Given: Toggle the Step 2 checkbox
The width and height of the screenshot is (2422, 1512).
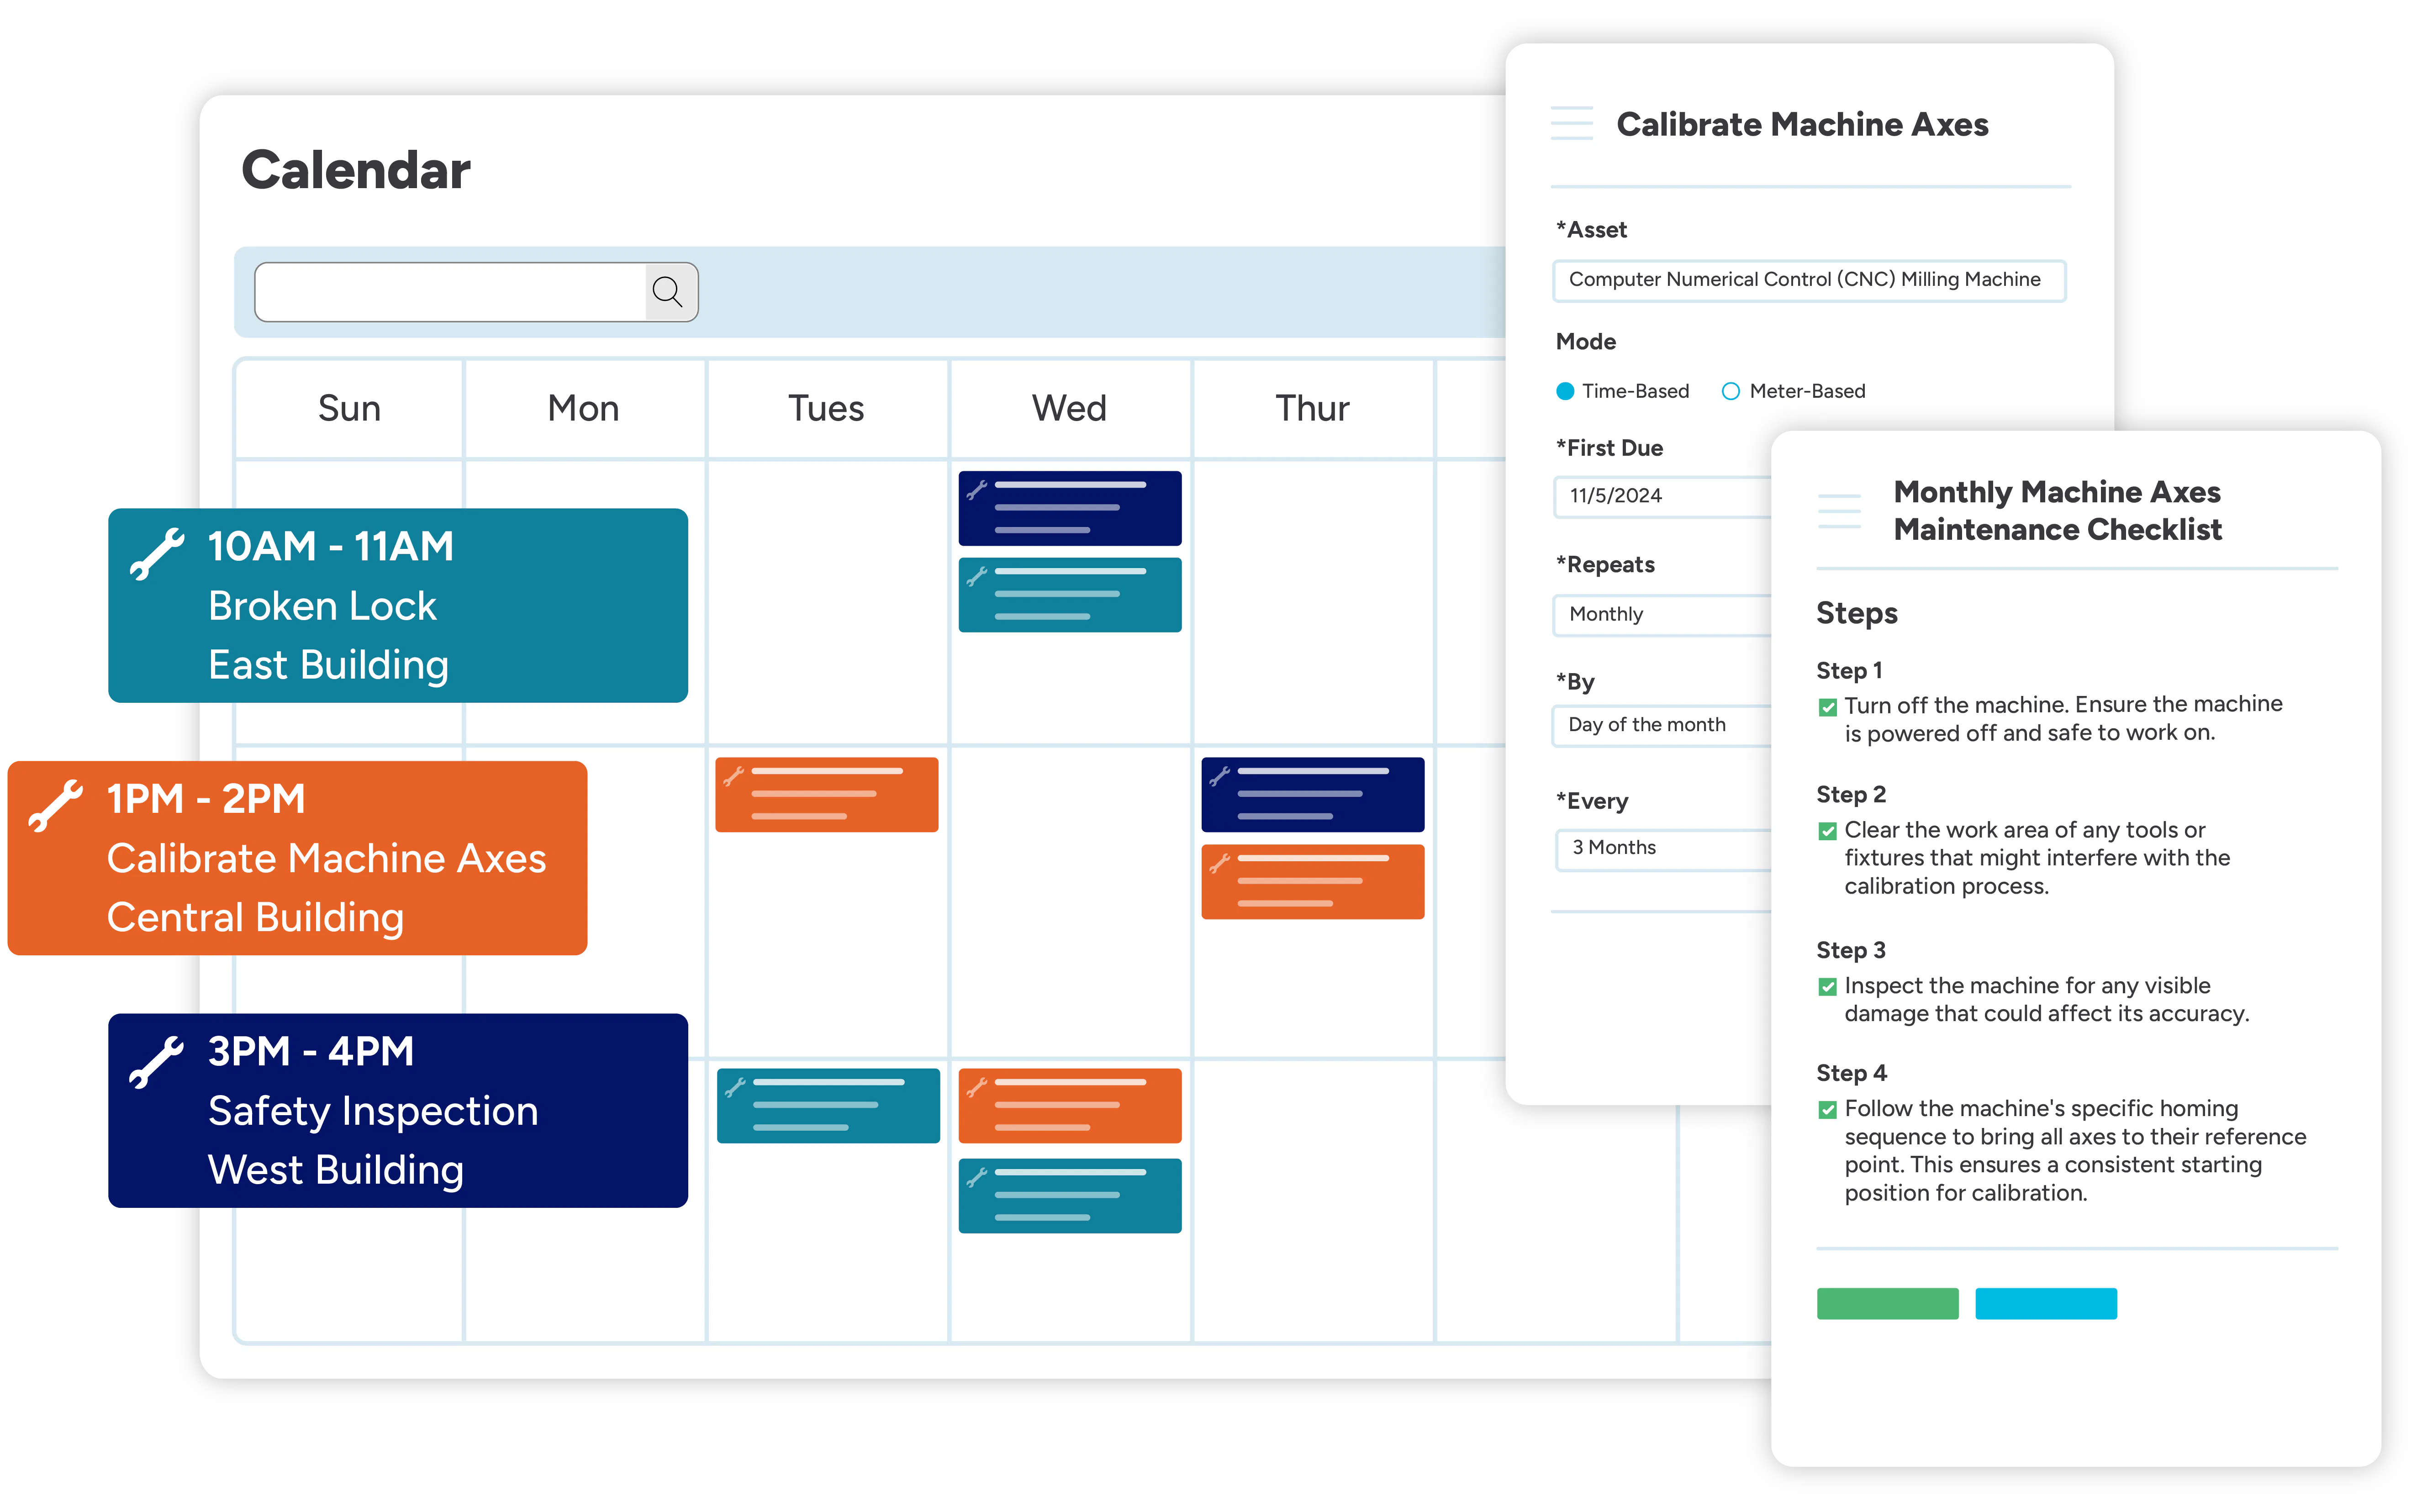Looking at the screenshot, I should click(x=1827, y=831).
